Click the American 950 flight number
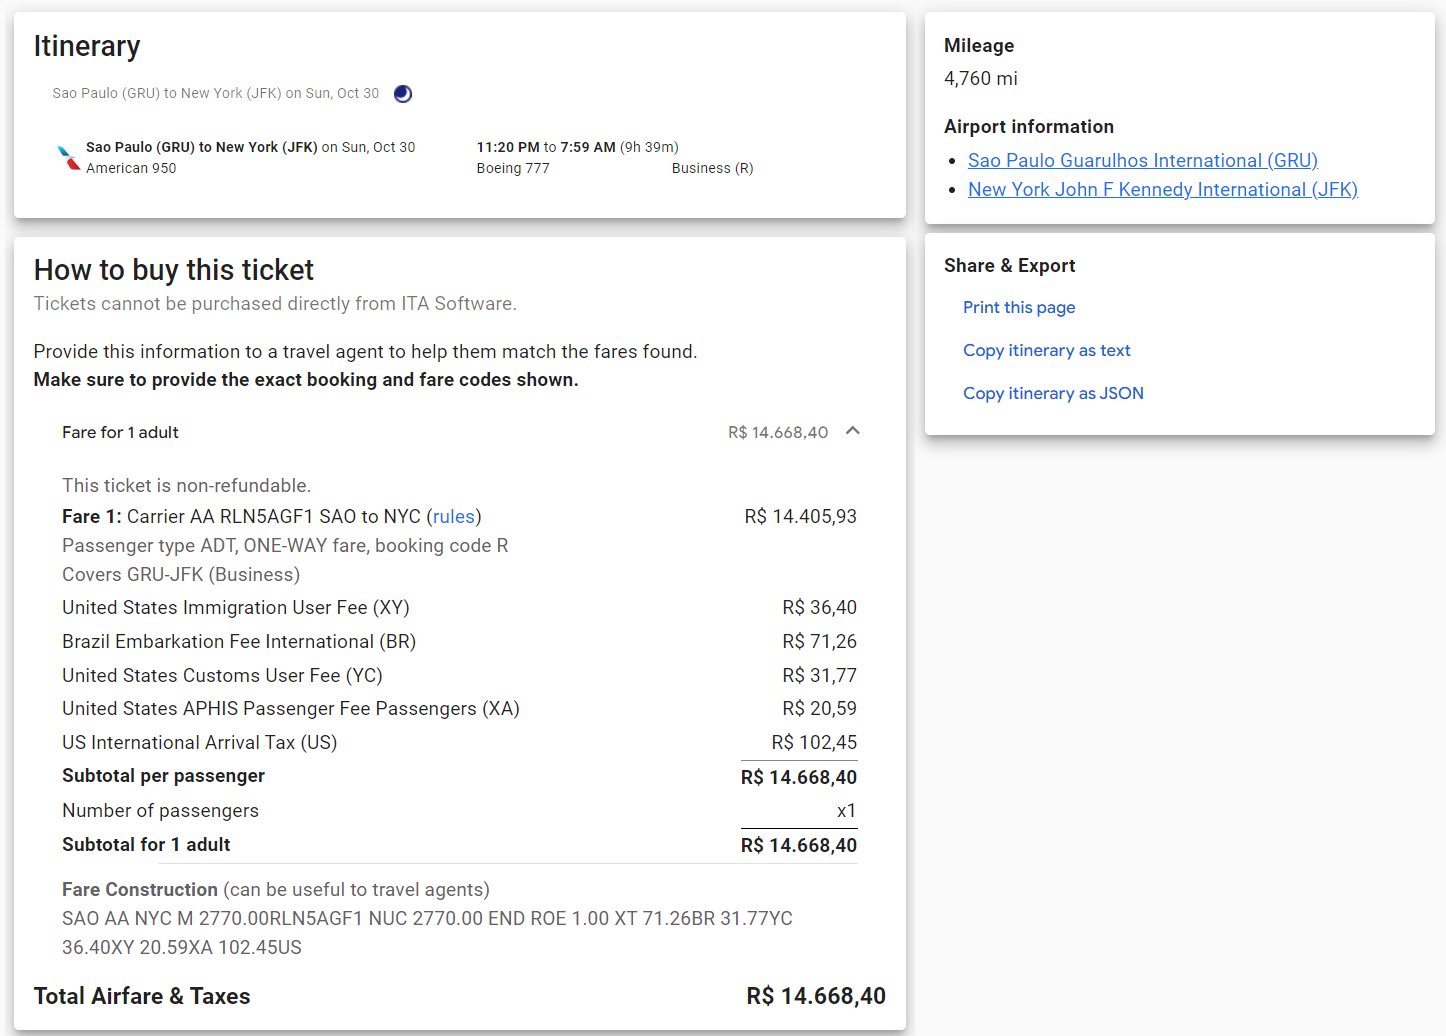 pos(131,169)
